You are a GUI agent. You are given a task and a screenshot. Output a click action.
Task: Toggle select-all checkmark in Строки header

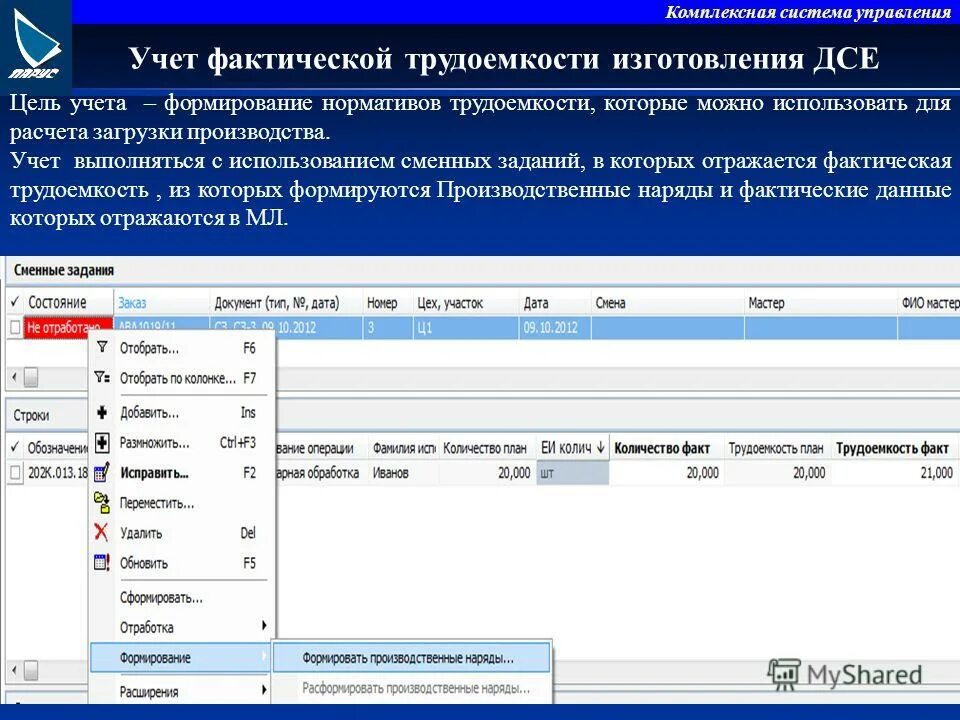point(15,448)
